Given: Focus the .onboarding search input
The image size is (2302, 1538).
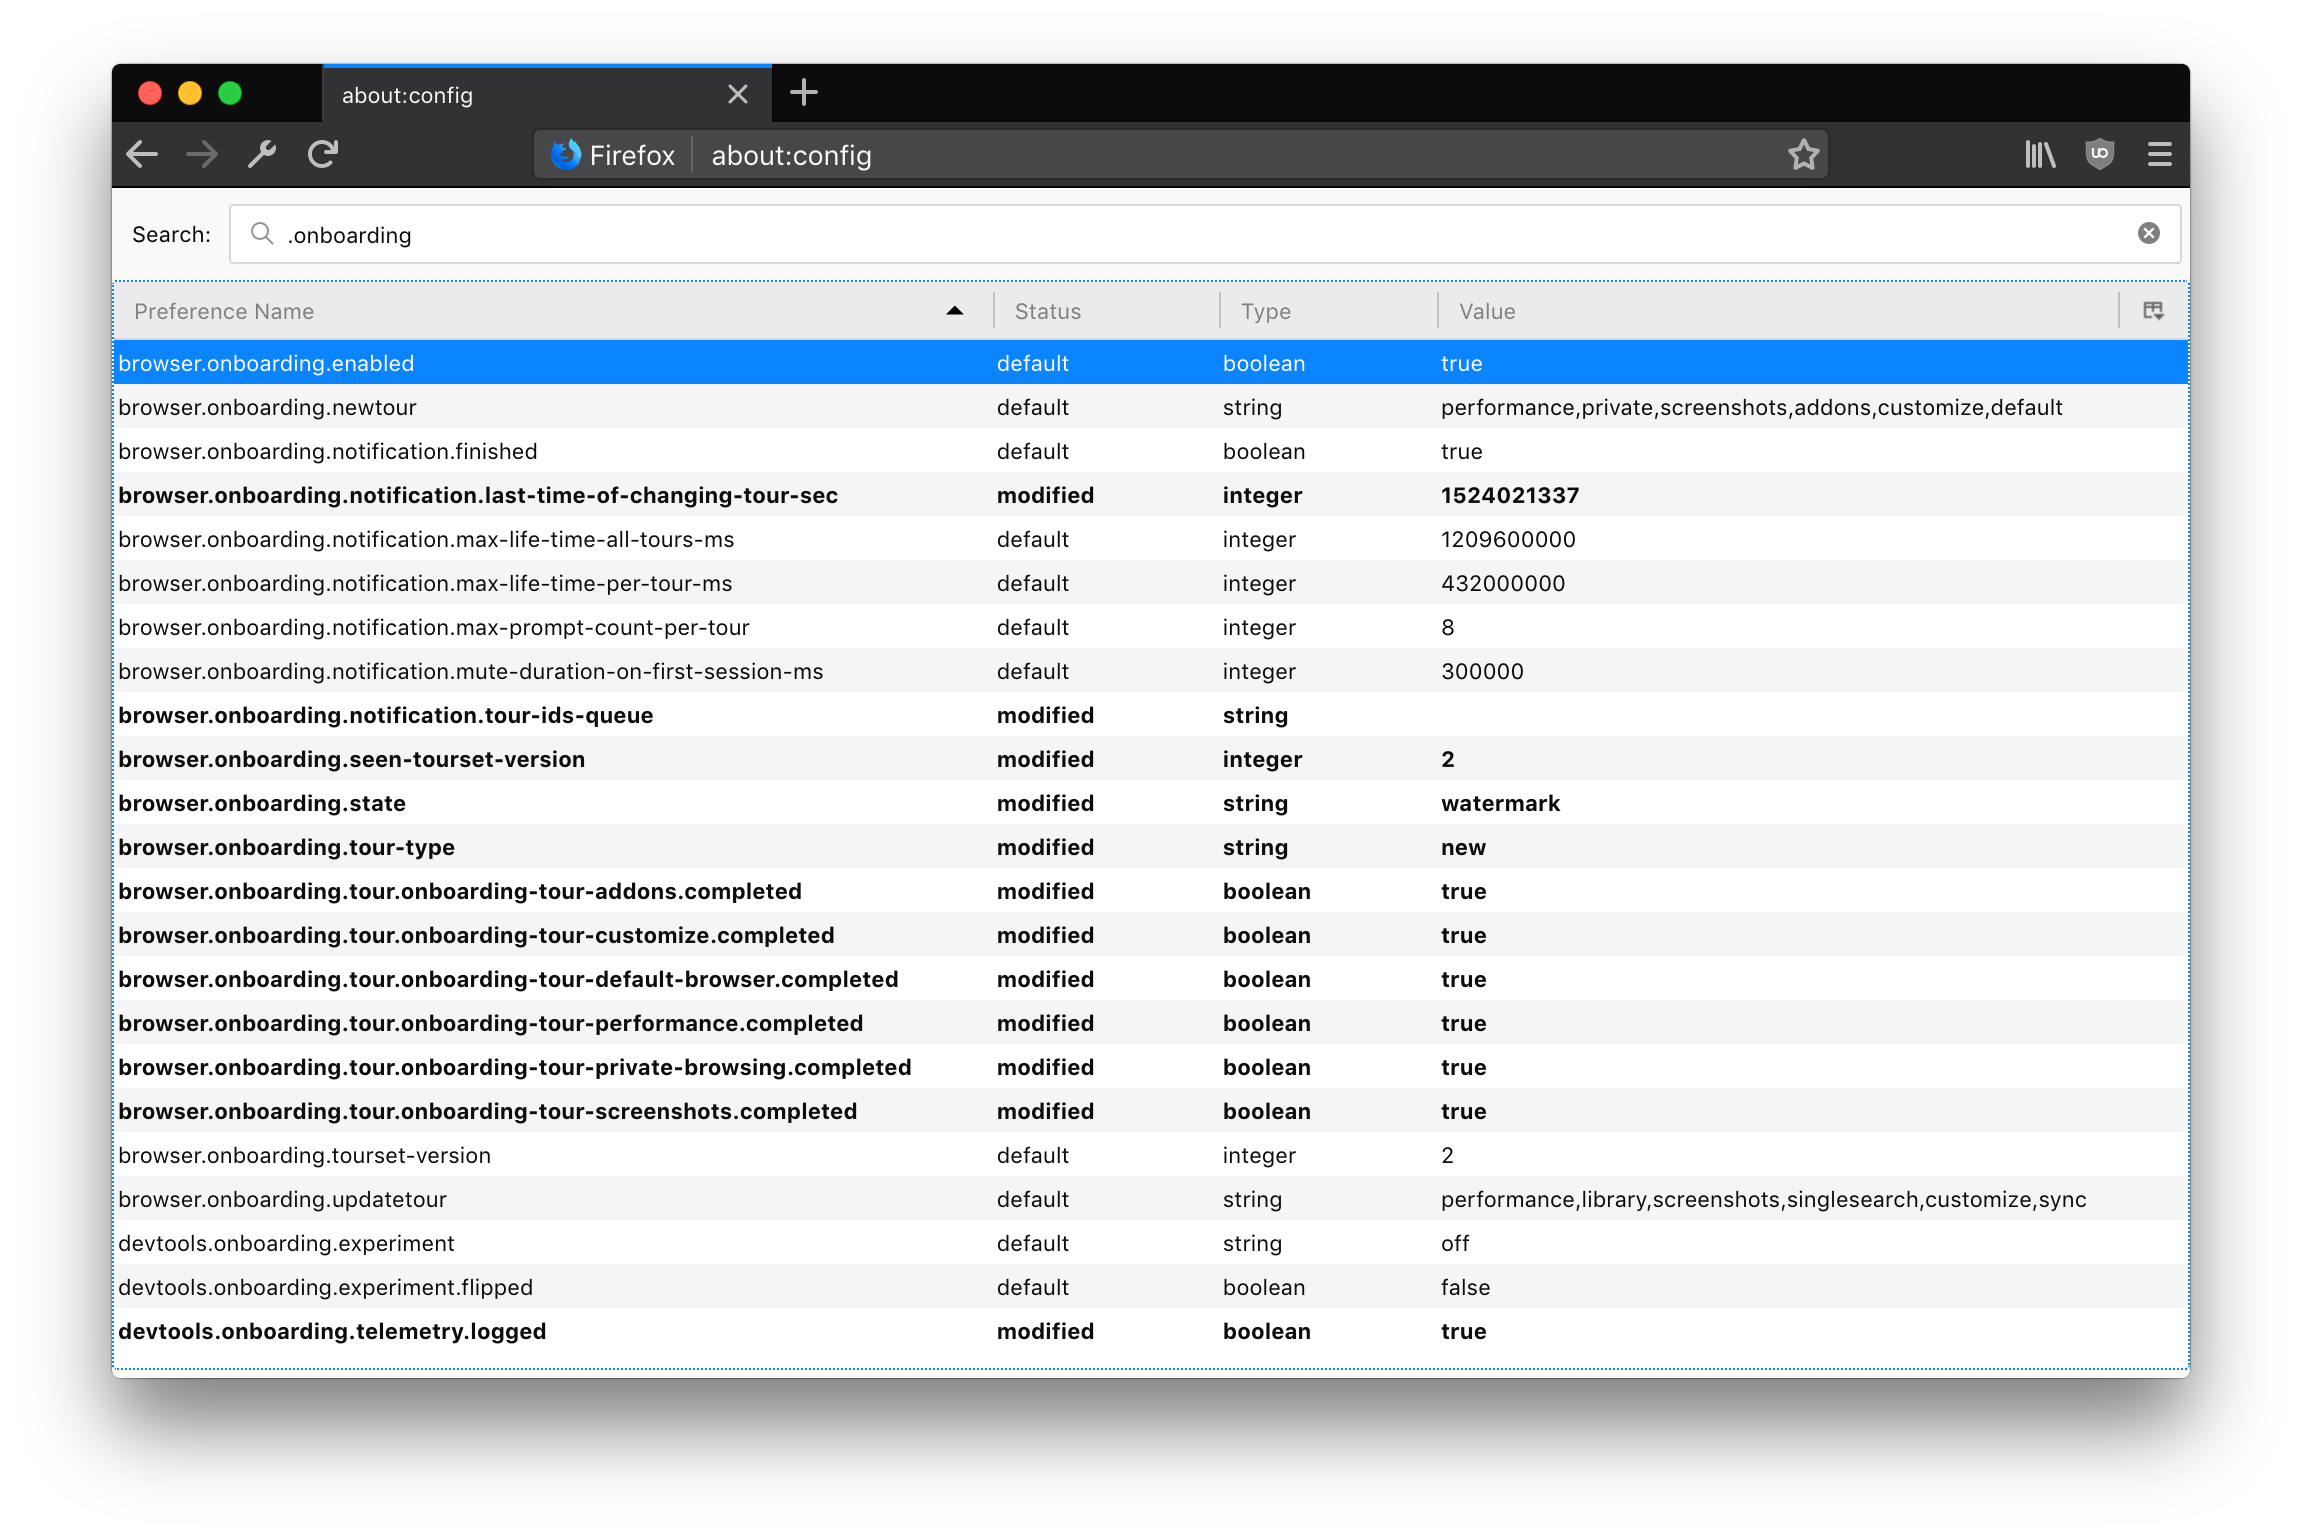Looking at the screenshot, I should [x=700, y=234].
